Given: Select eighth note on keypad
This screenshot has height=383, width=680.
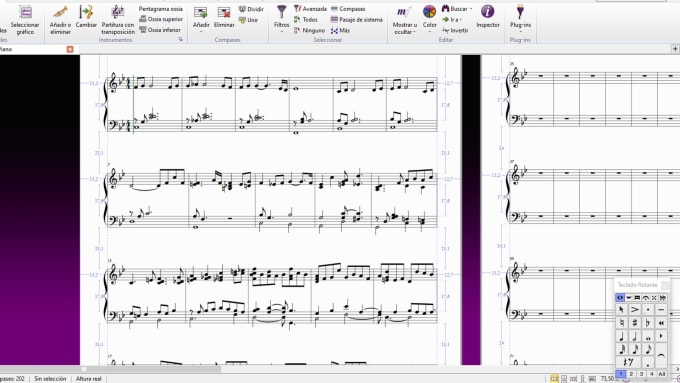Looking at the screenshot, I should pyautogui.click(x=648, y=349).
